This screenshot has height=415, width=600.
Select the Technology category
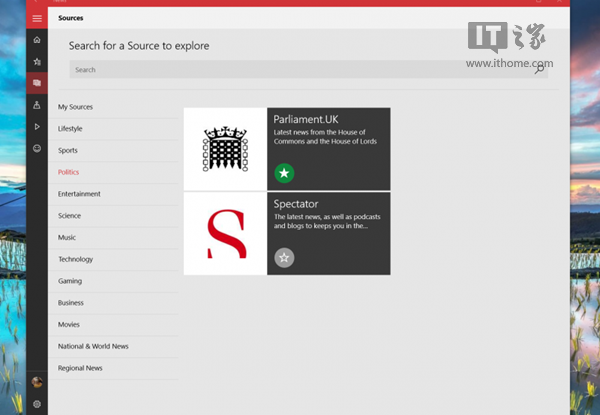click(x=75, y=259)
